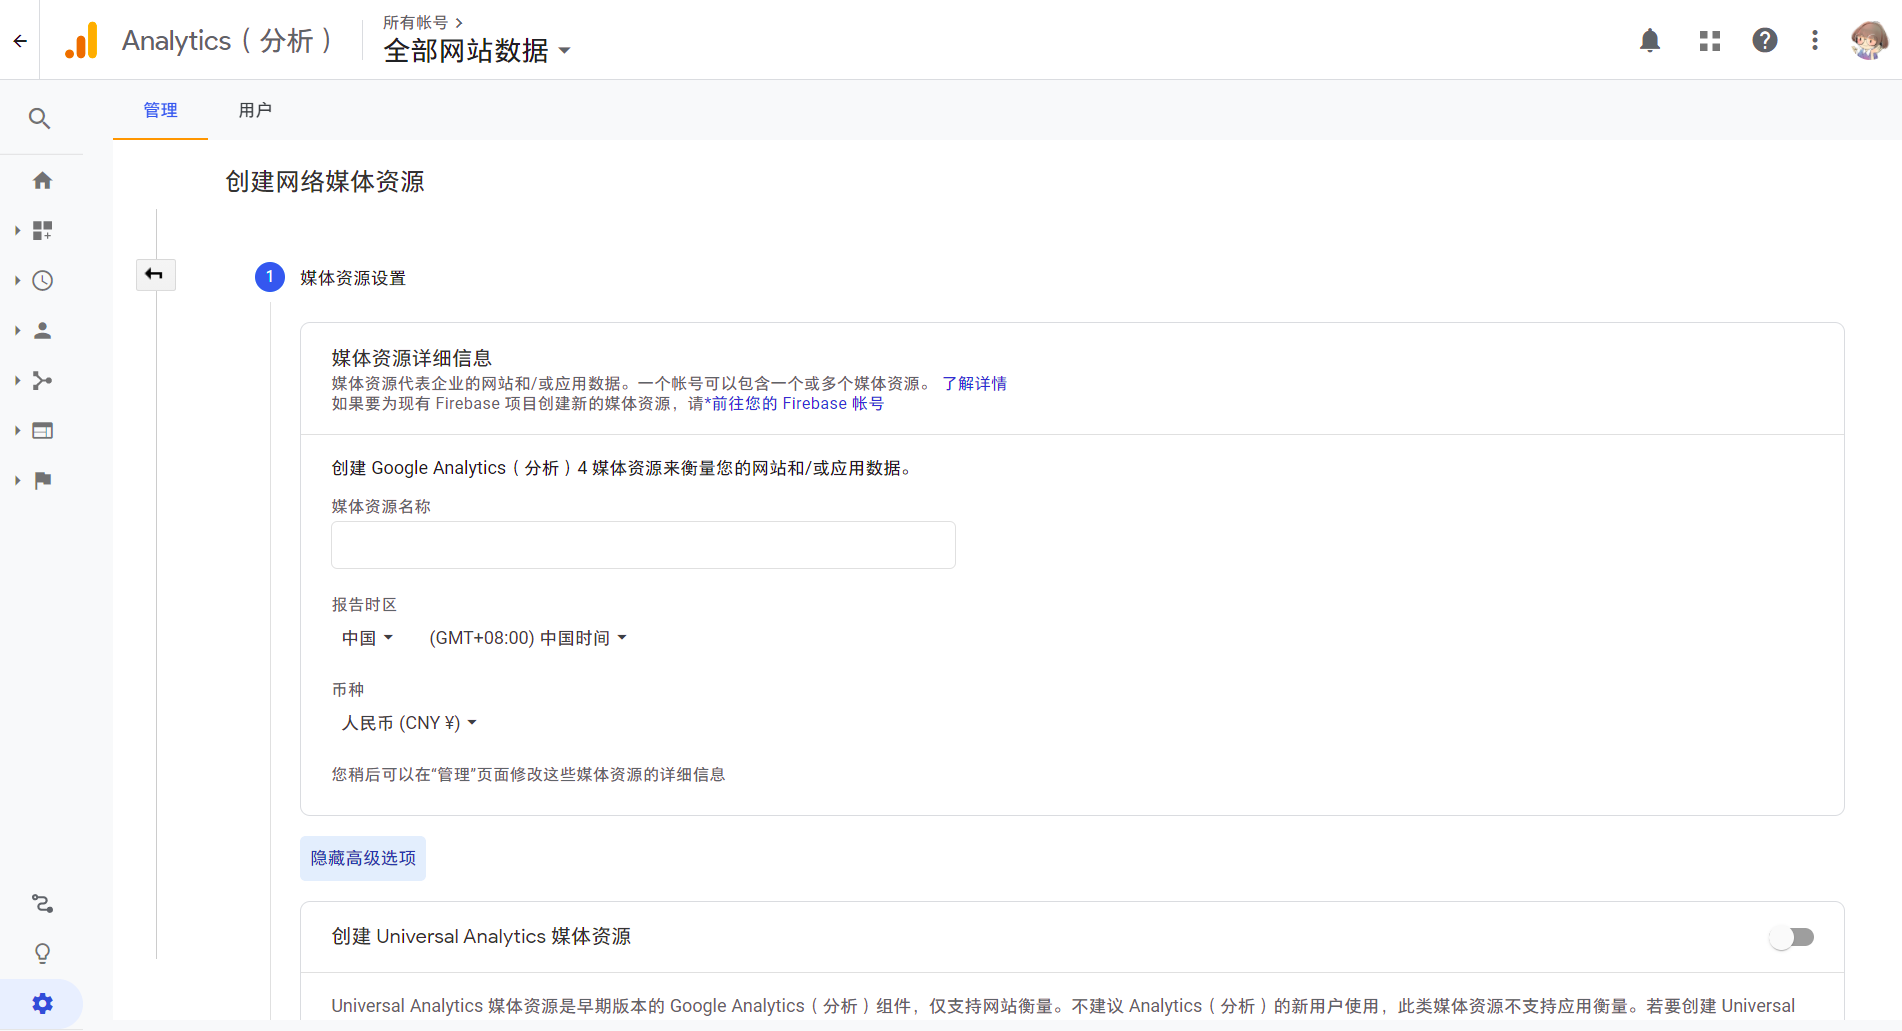1902x1031 pixels.
Task: Switch to the 管理 tab
Action: point(160,110)
